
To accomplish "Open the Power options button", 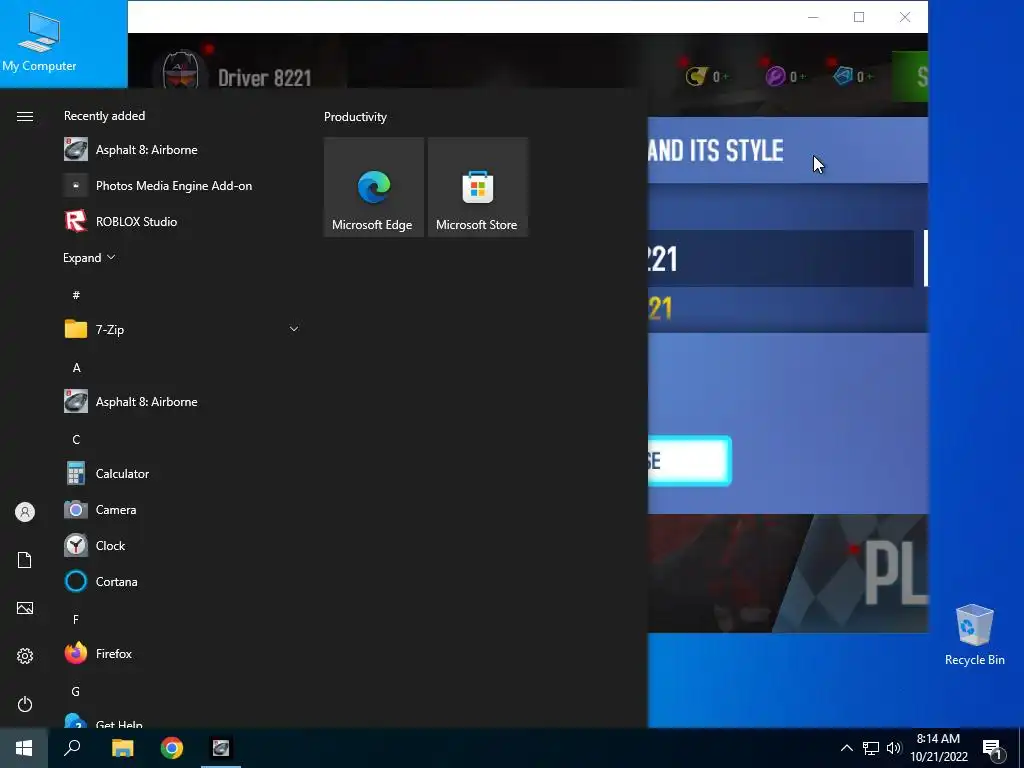I will pos(25,704).
